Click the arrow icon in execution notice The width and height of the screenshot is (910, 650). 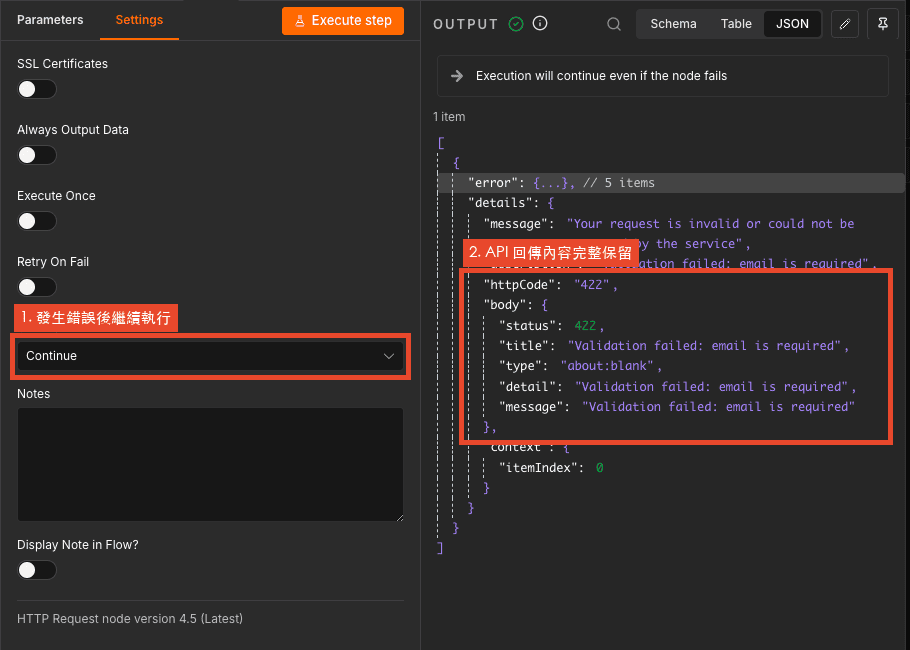(x=457, y=76)
